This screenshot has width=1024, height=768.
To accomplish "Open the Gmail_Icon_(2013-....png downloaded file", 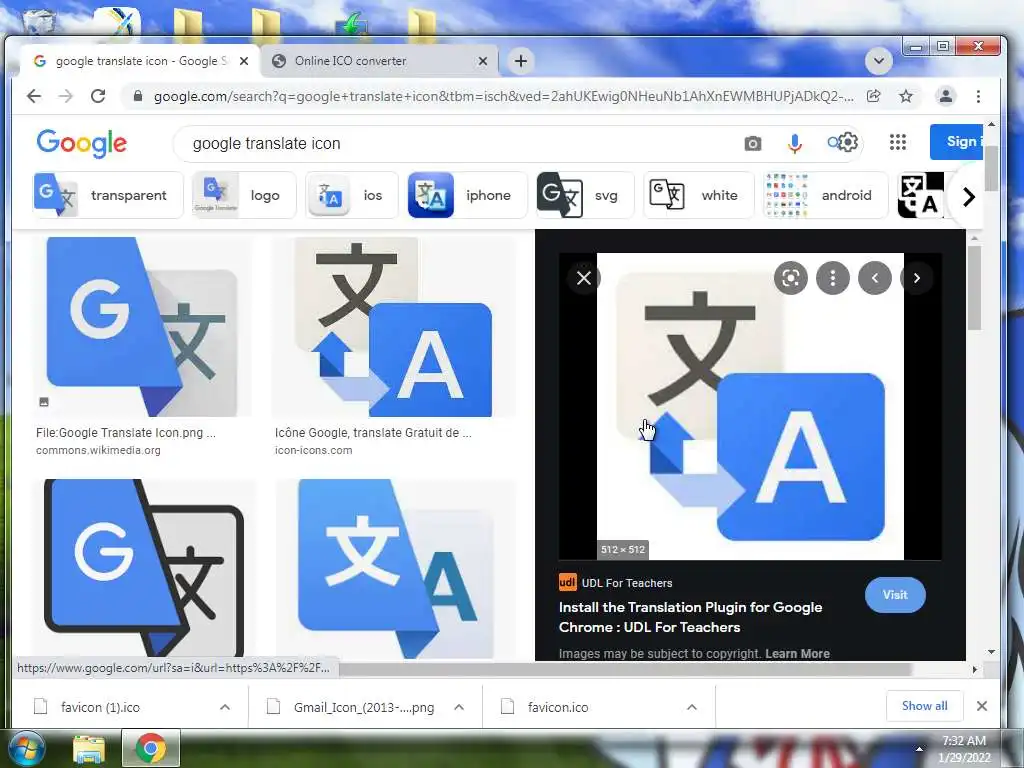I will (363, 707).
